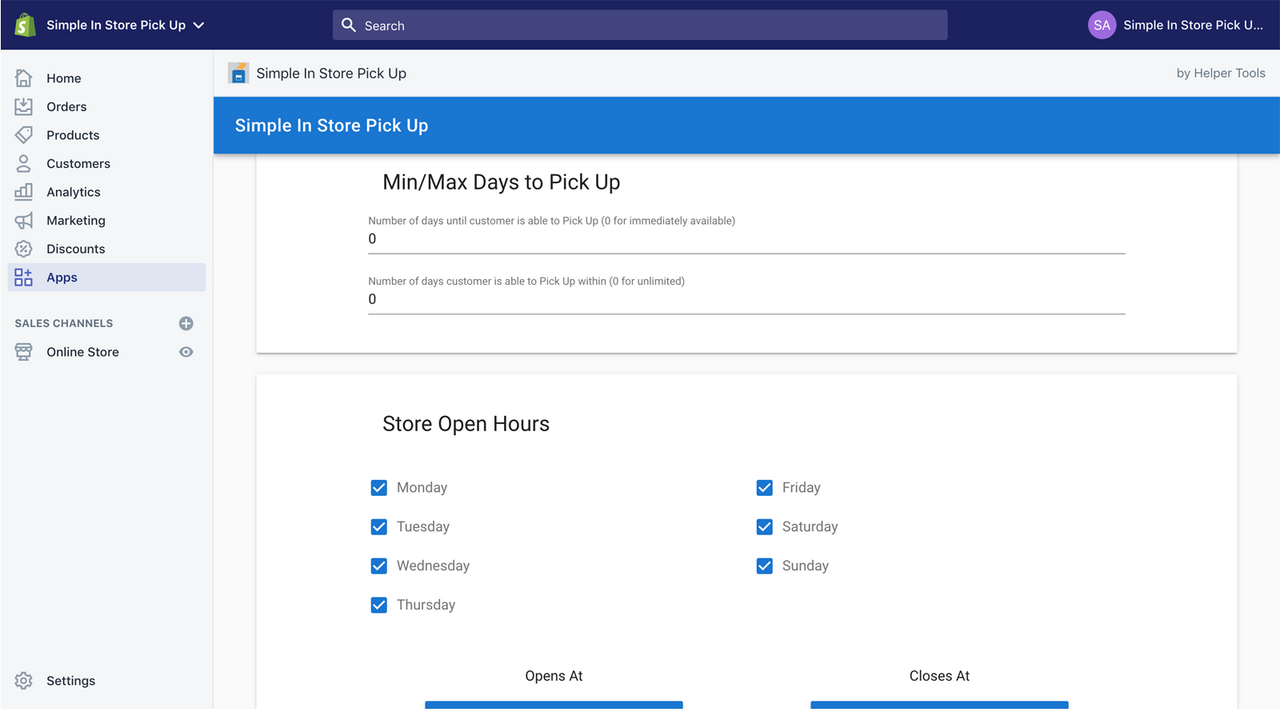Select the Online Store menu entry
Image resolution: width=1280 pixels, height=720 pixels.
click(83, 352)
